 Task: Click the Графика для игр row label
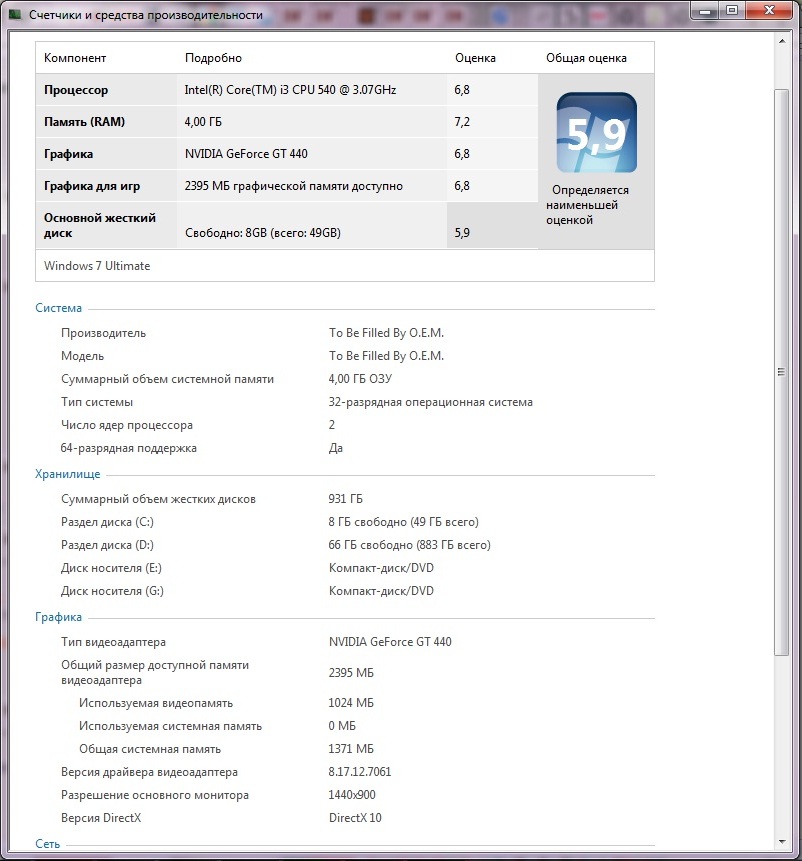(x=90, y=186)
